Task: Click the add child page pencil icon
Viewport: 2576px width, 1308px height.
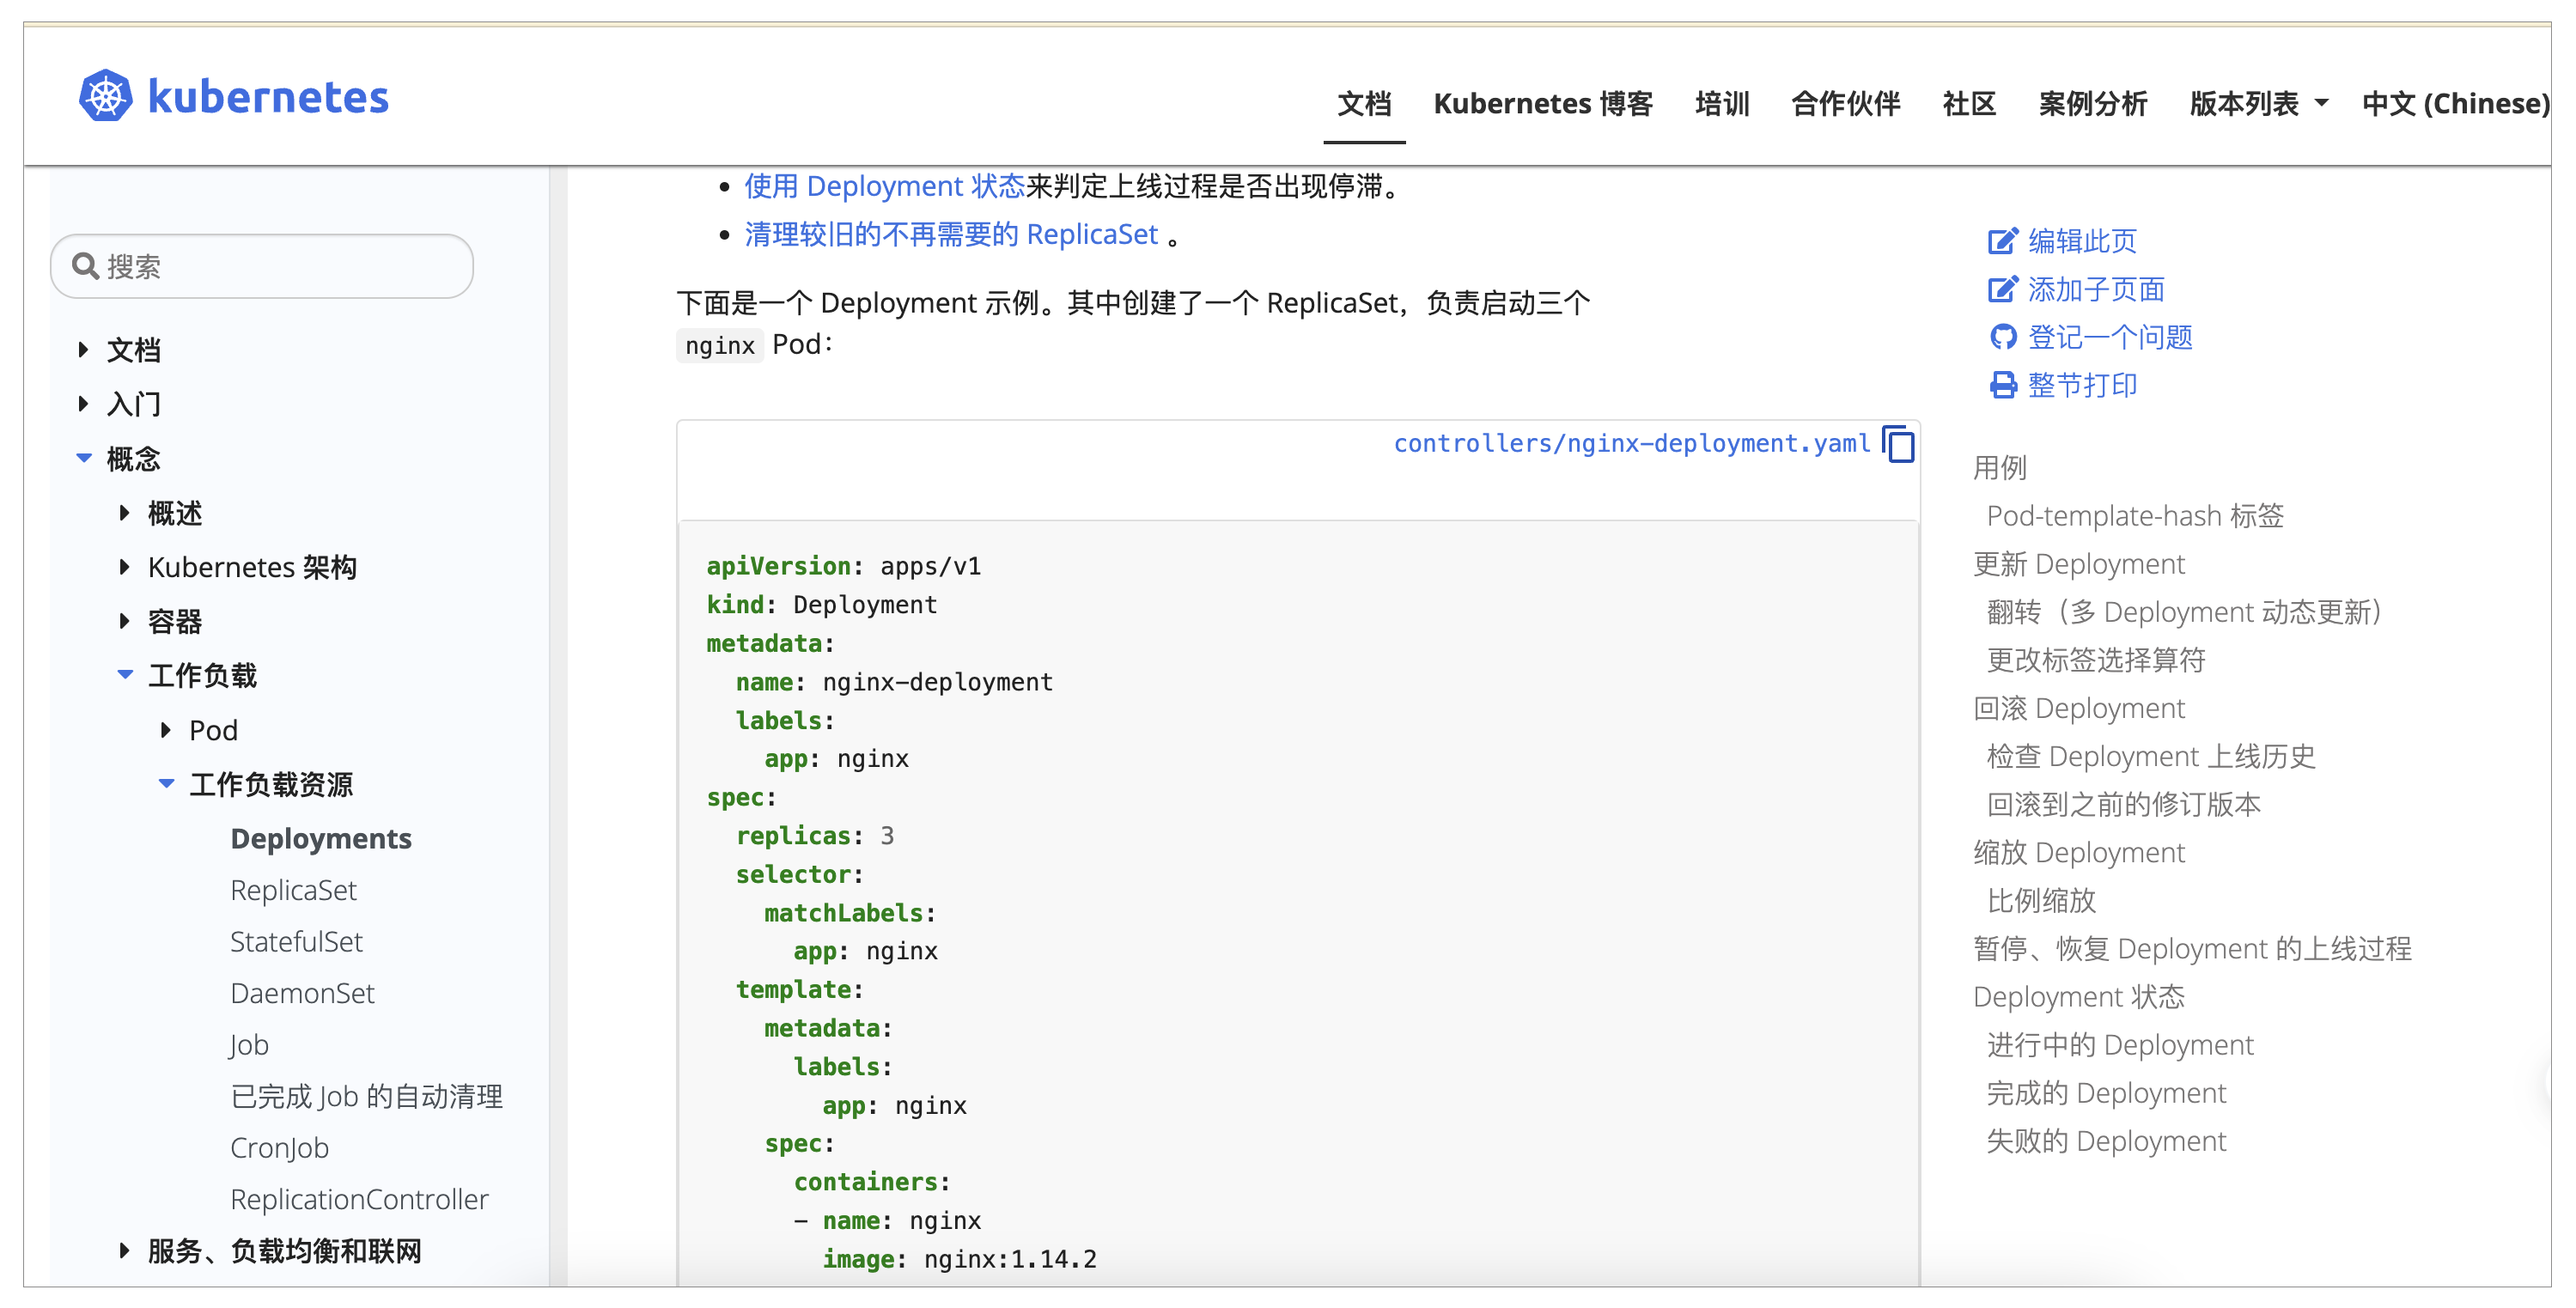Action: (x=2003, y=289)
